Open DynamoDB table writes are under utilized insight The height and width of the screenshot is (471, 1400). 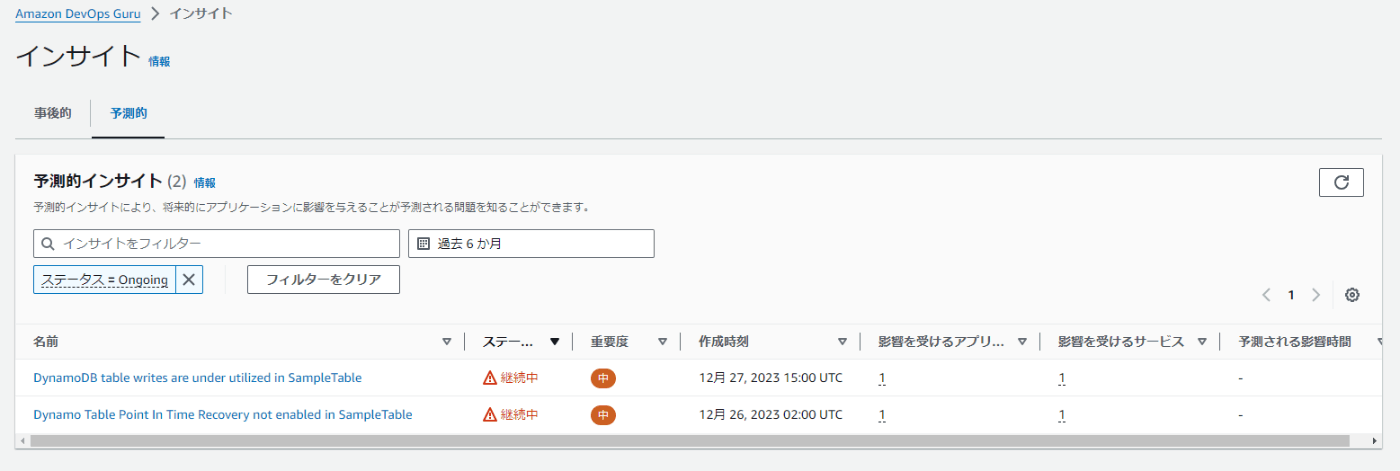197,378
